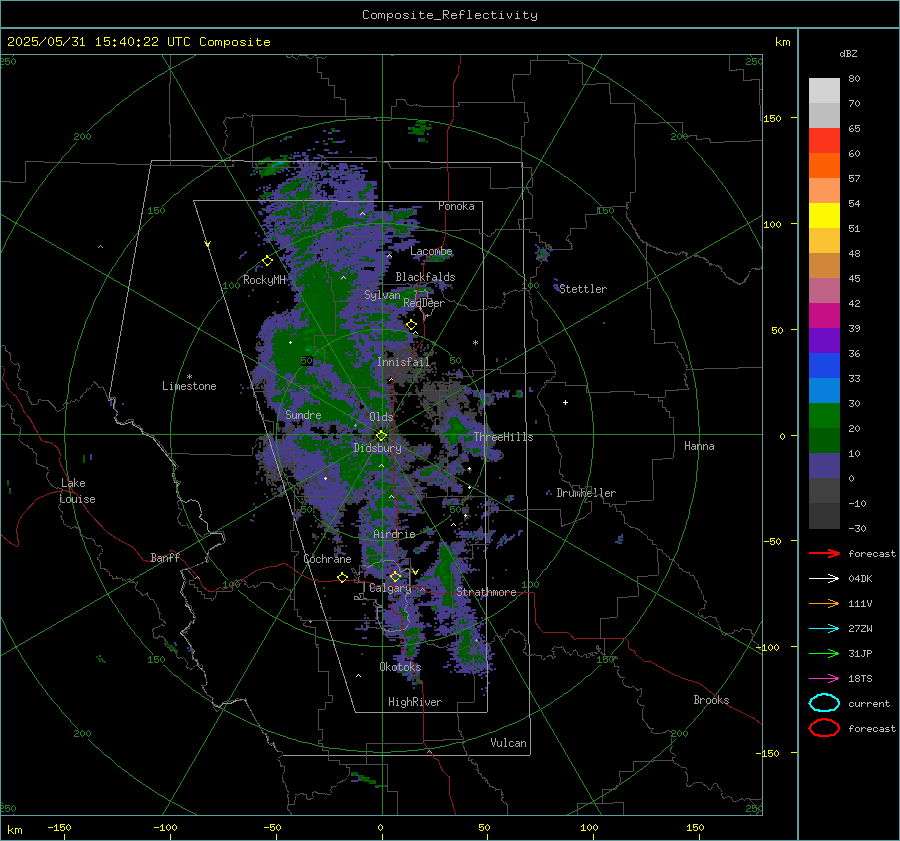Screen dimensions: 900x841
Task: Click the magenta 18TS arrow icon
Action: click(x=824, y=679)
